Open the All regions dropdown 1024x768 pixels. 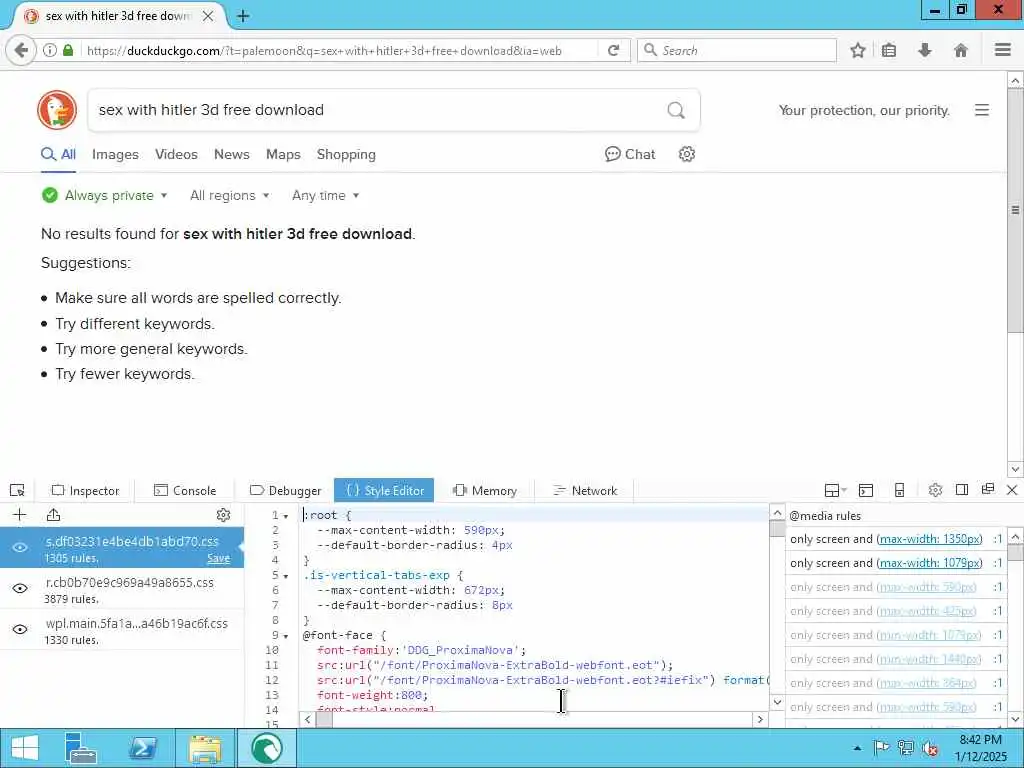229,195
